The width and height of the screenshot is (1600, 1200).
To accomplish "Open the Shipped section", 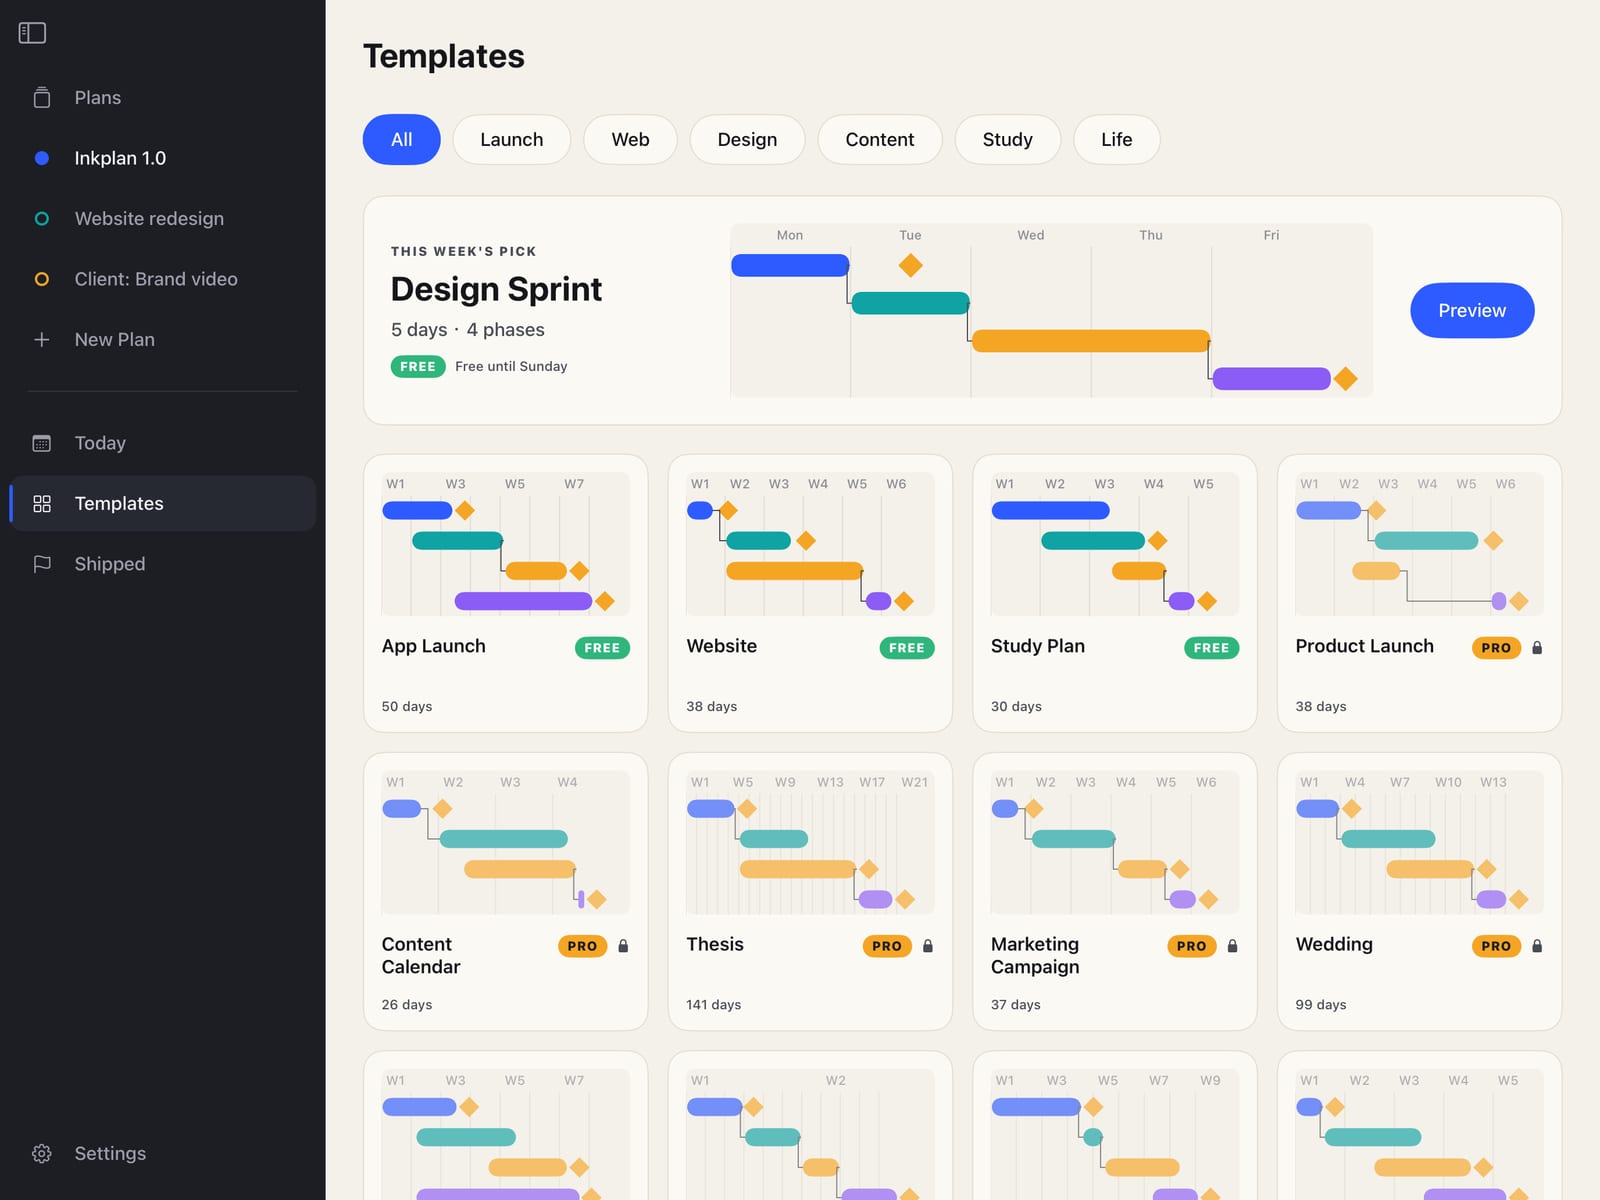I will click(163, 564).
